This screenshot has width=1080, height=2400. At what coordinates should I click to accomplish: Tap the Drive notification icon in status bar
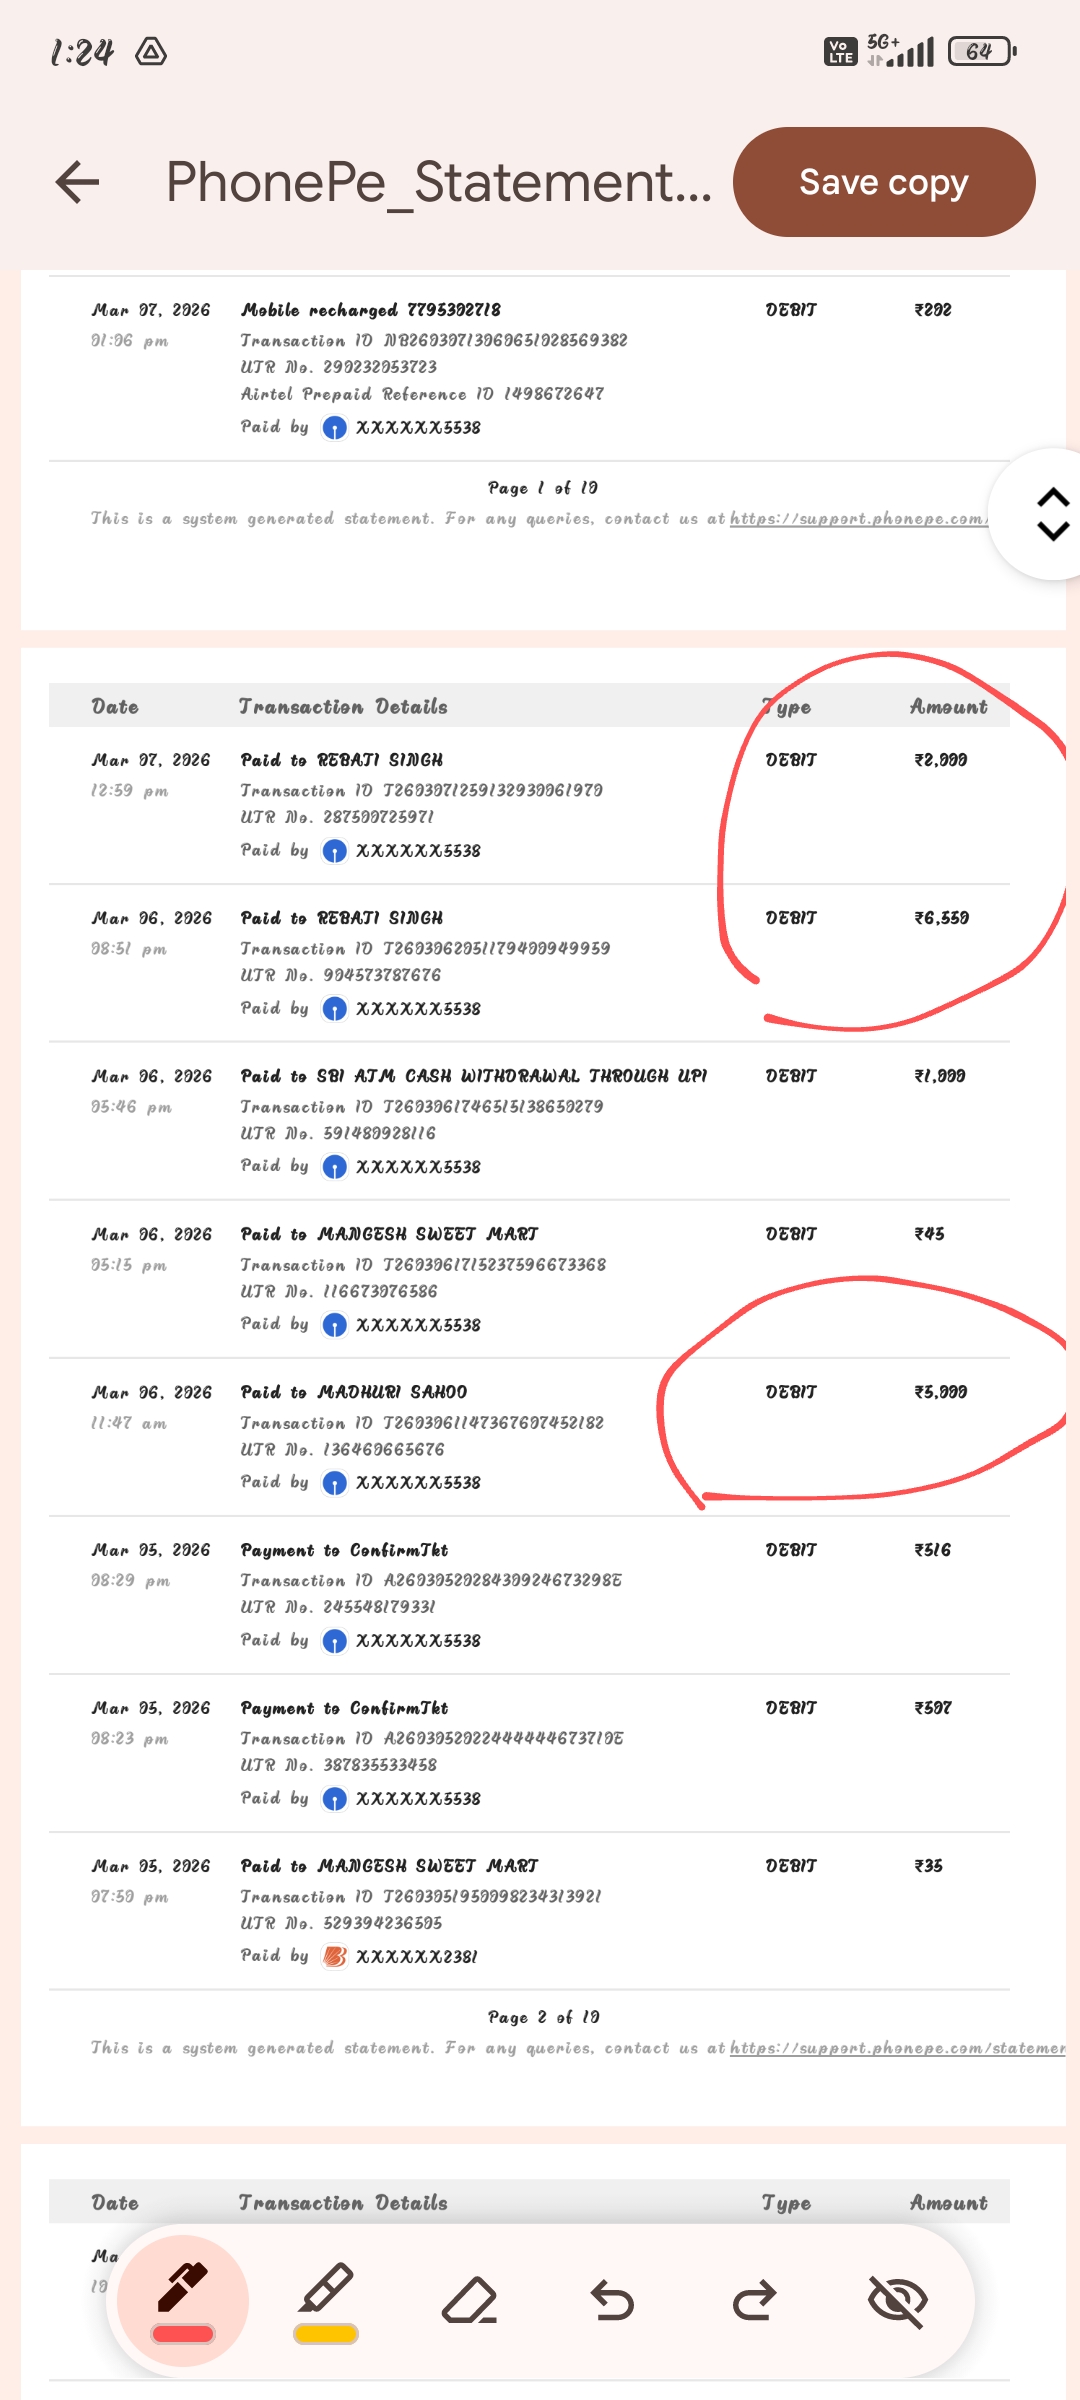[151, 51]
